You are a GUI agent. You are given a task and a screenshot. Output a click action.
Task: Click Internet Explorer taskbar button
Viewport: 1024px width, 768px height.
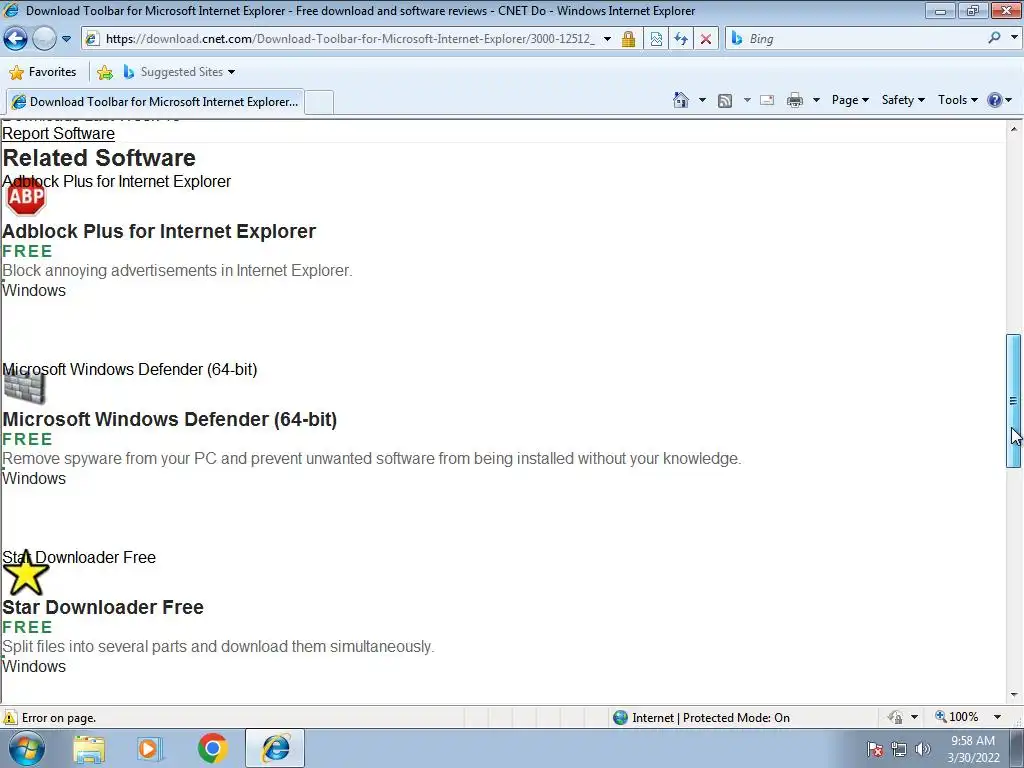[x=275, y=748]
